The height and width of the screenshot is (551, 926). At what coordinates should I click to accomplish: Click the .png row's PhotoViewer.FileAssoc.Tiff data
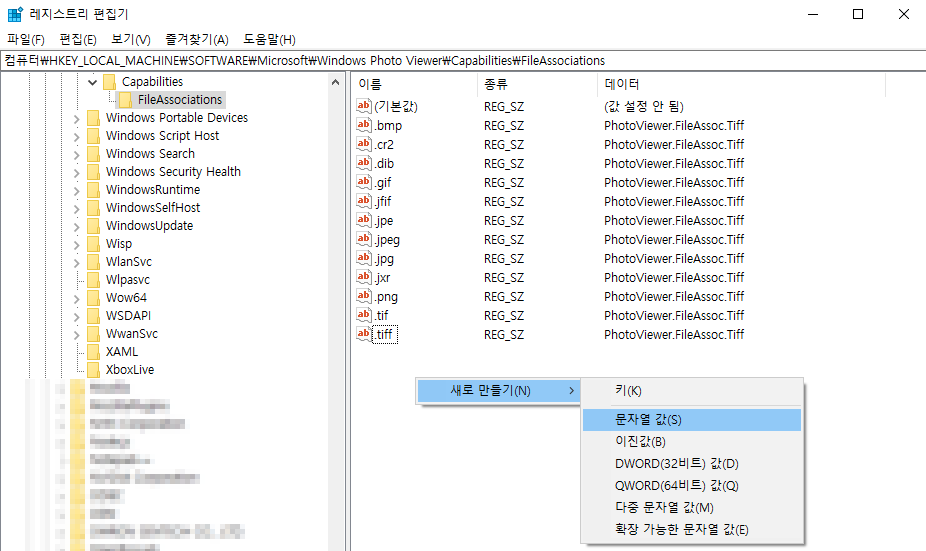click(x=674, y=296)
